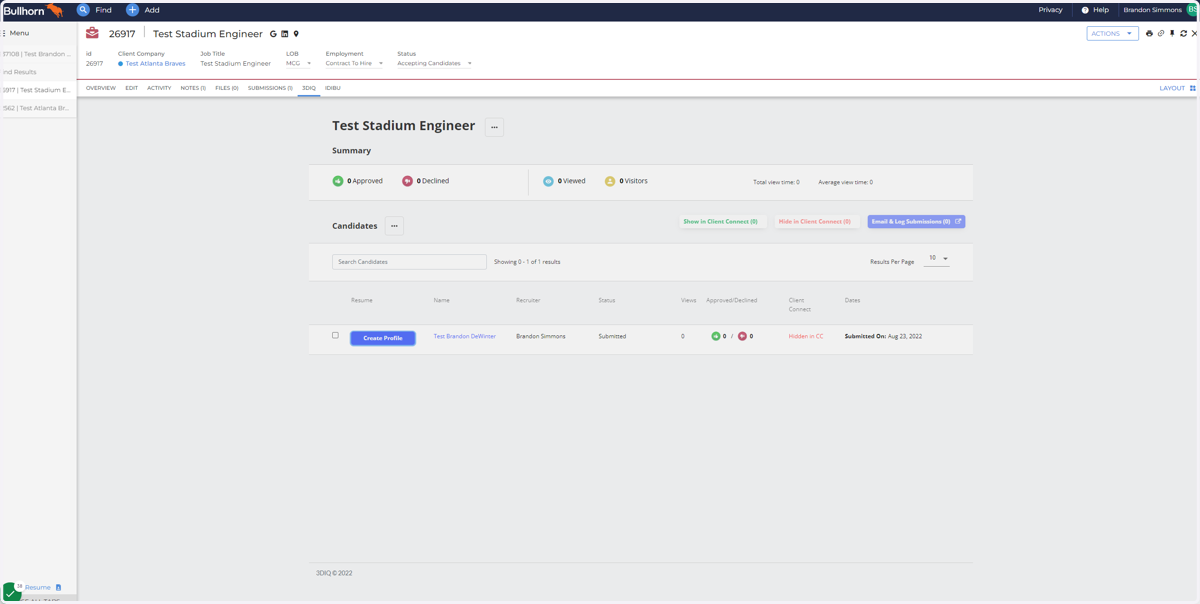Expand Employment Contract To Hire dropdown

354,63
